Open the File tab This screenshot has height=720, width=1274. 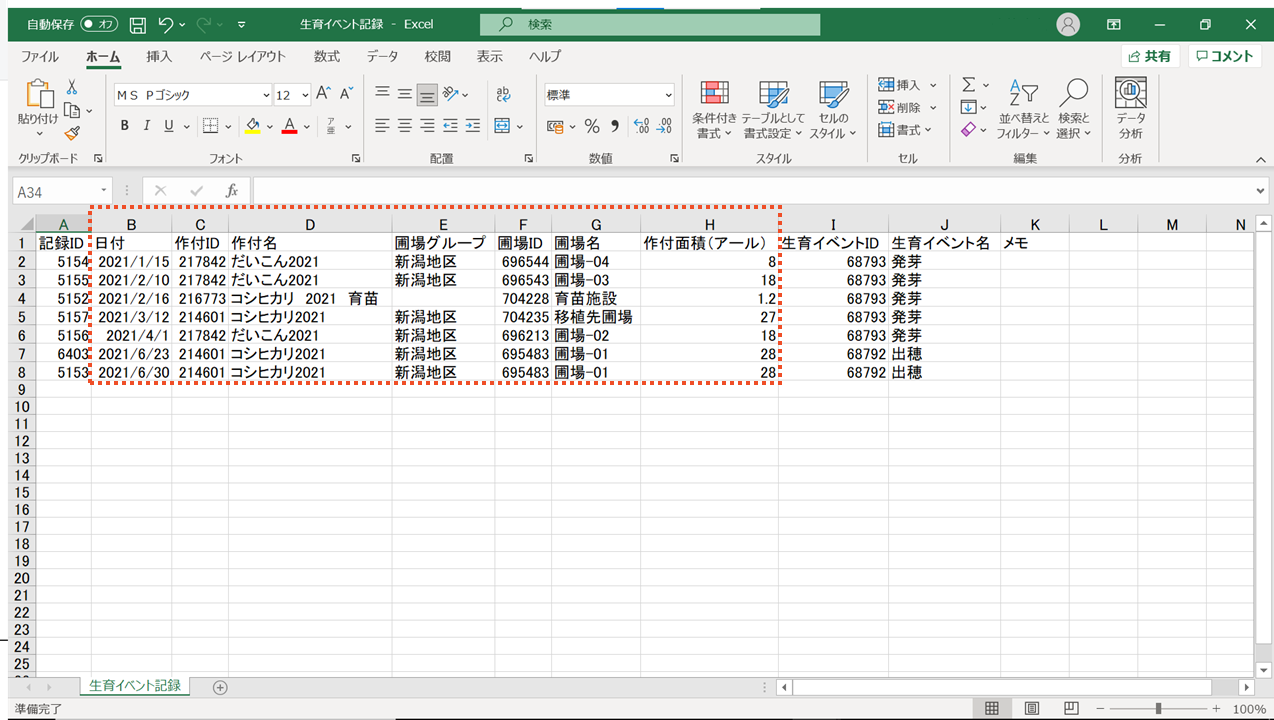[40, 56]
